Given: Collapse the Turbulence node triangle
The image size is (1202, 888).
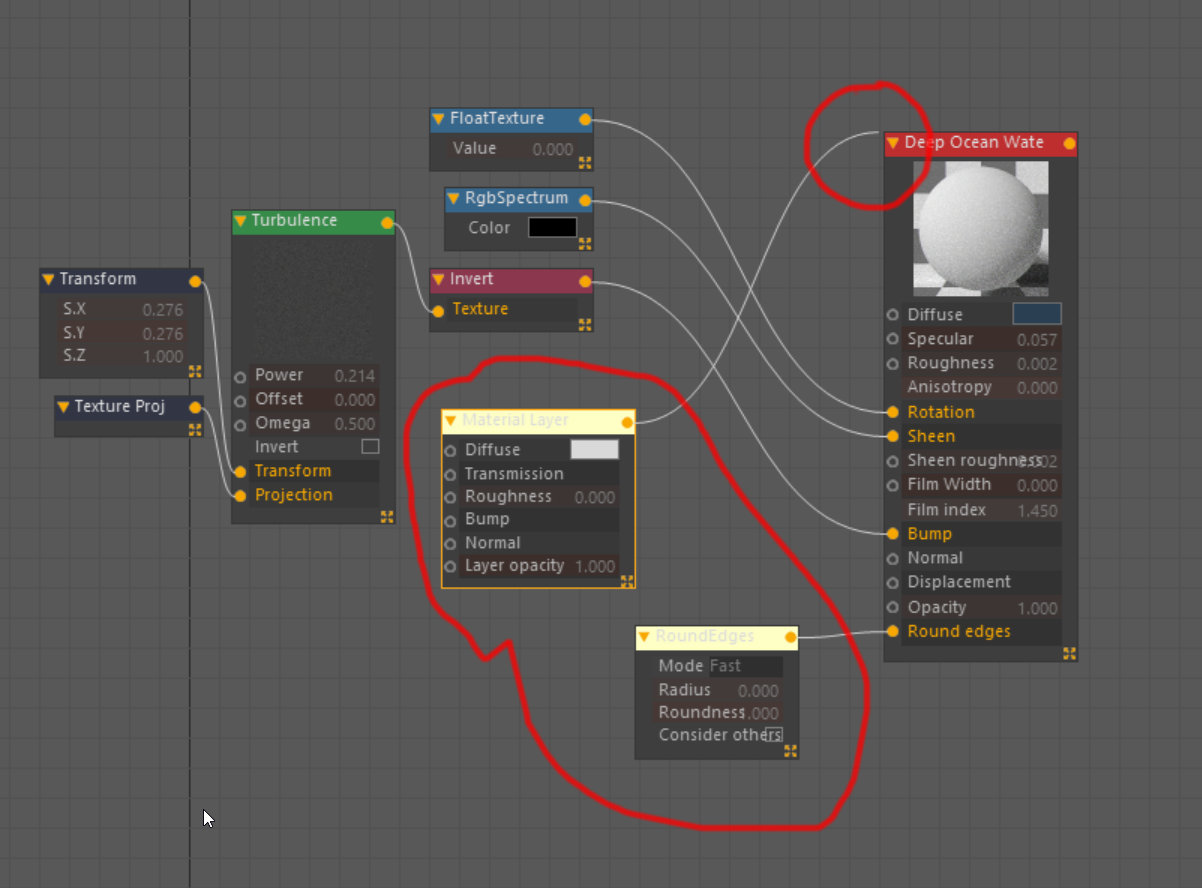Looking at the screenshot, I should tap(240, 221).
